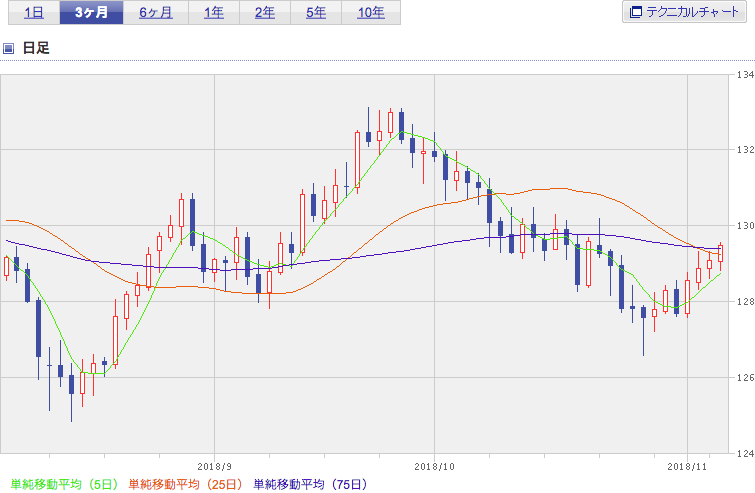Click the 134 price axis label

[745, 75]
